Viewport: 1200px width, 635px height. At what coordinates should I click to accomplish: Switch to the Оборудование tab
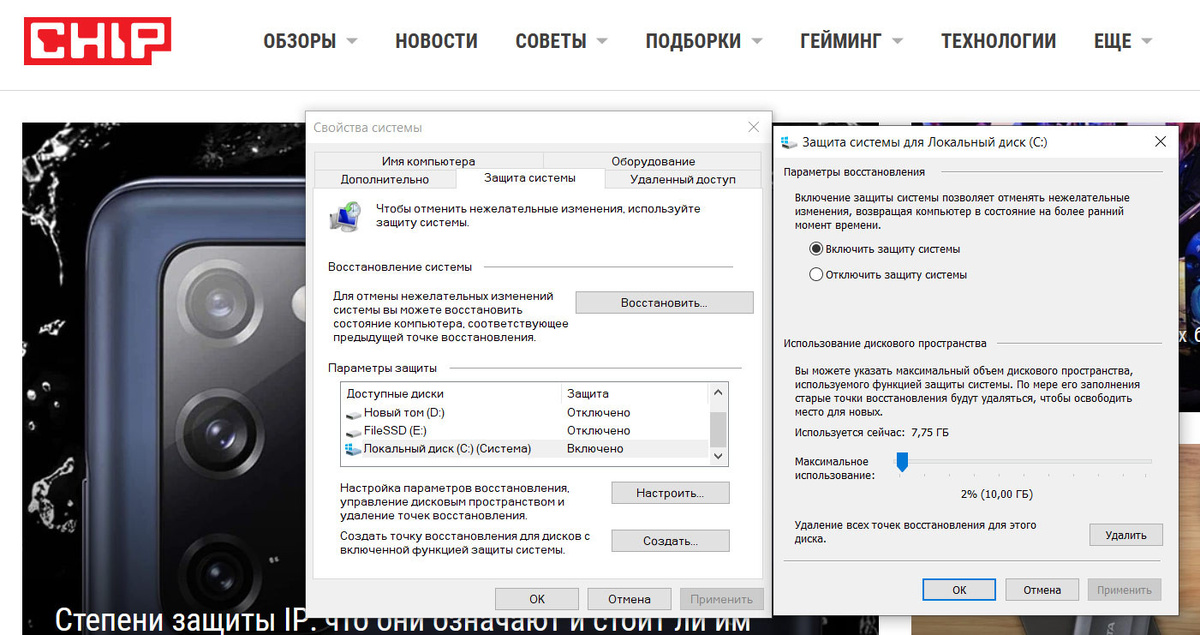coord(653,161)
